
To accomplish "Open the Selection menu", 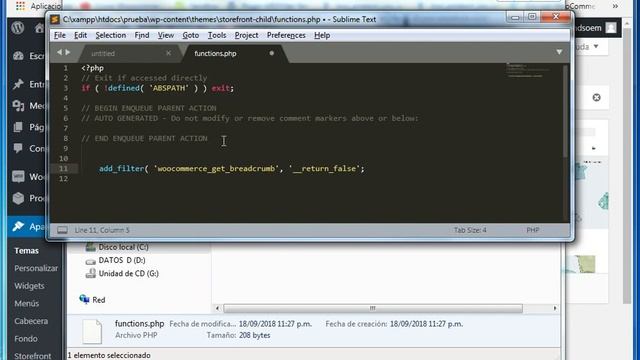I will (x=111, y=36).
